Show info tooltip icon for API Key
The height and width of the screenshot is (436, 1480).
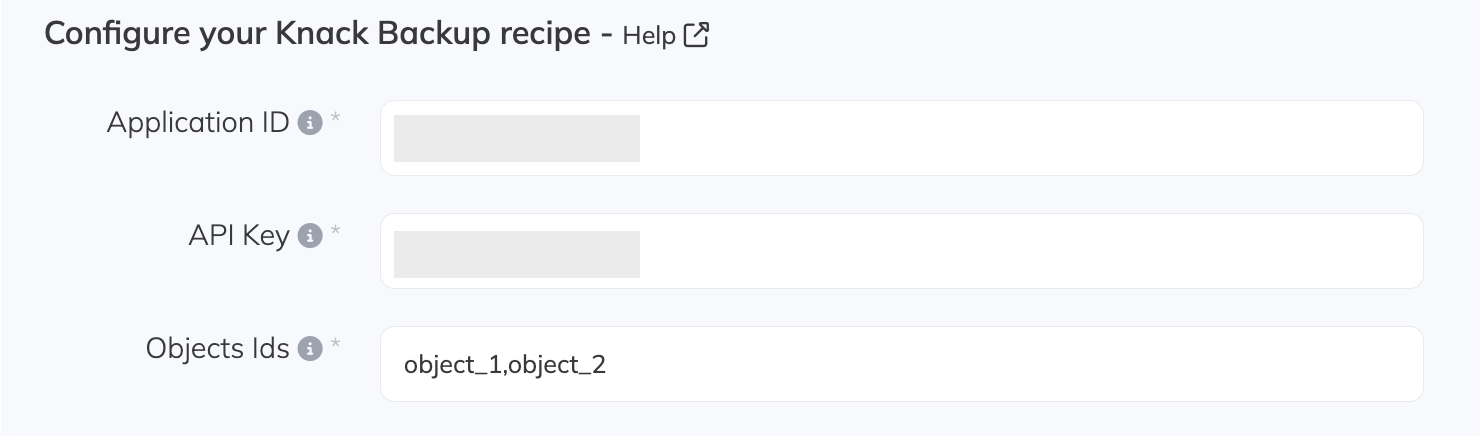(310, 237)
